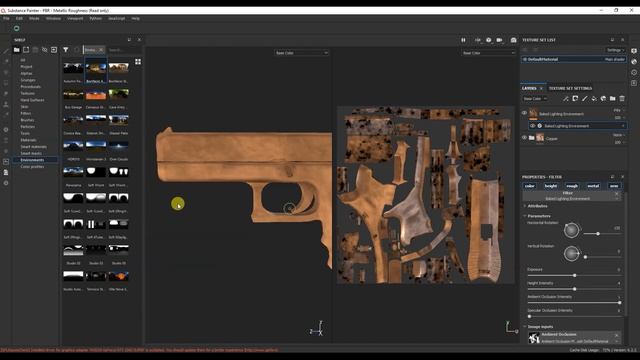
Task: Click the add smart material icon
Action: click(x=603, y=98)
